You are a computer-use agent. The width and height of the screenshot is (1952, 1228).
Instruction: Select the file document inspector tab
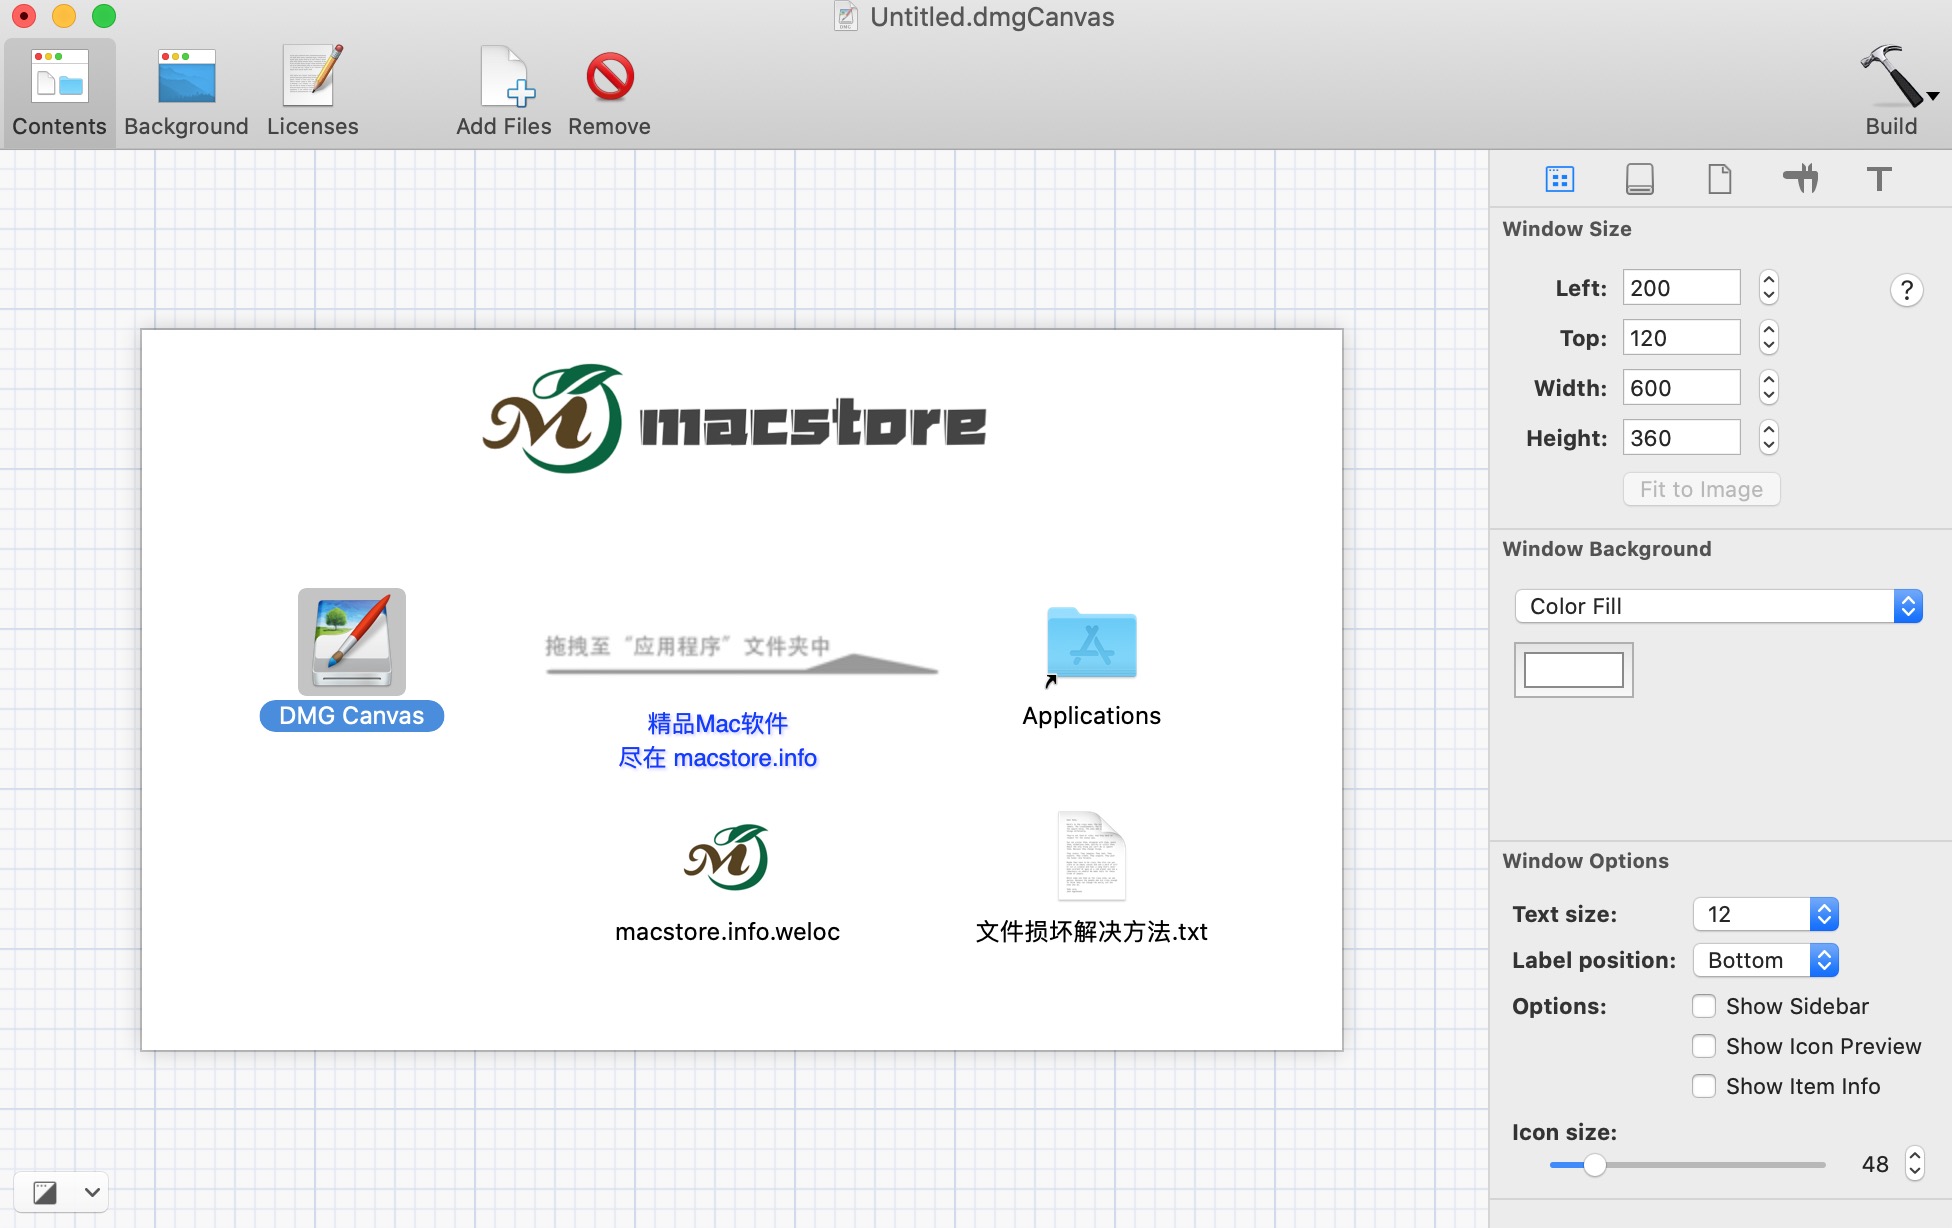(1719, 179)
